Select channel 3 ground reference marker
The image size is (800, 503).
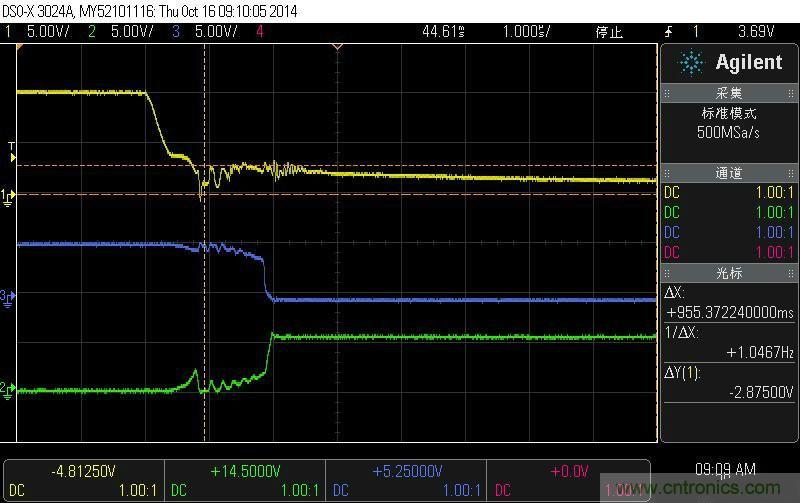coord(7,297)
